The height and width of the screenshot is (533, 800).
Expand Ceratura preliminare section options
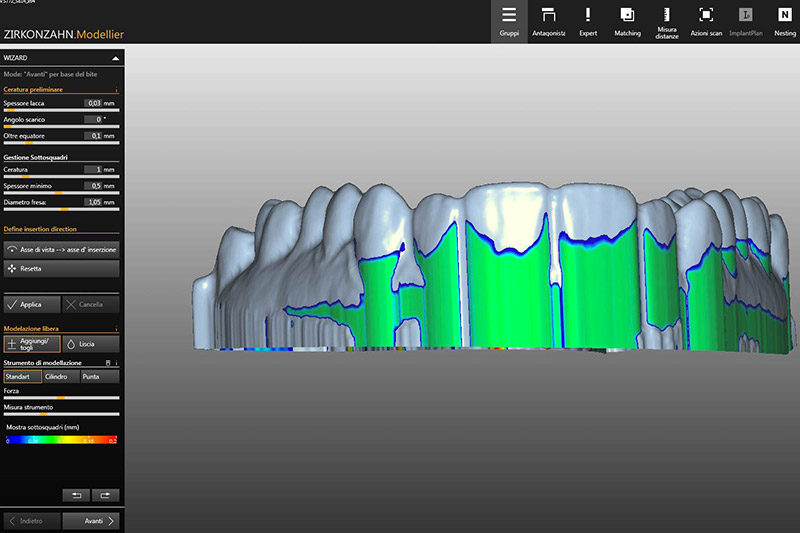(x=116, y=90)
